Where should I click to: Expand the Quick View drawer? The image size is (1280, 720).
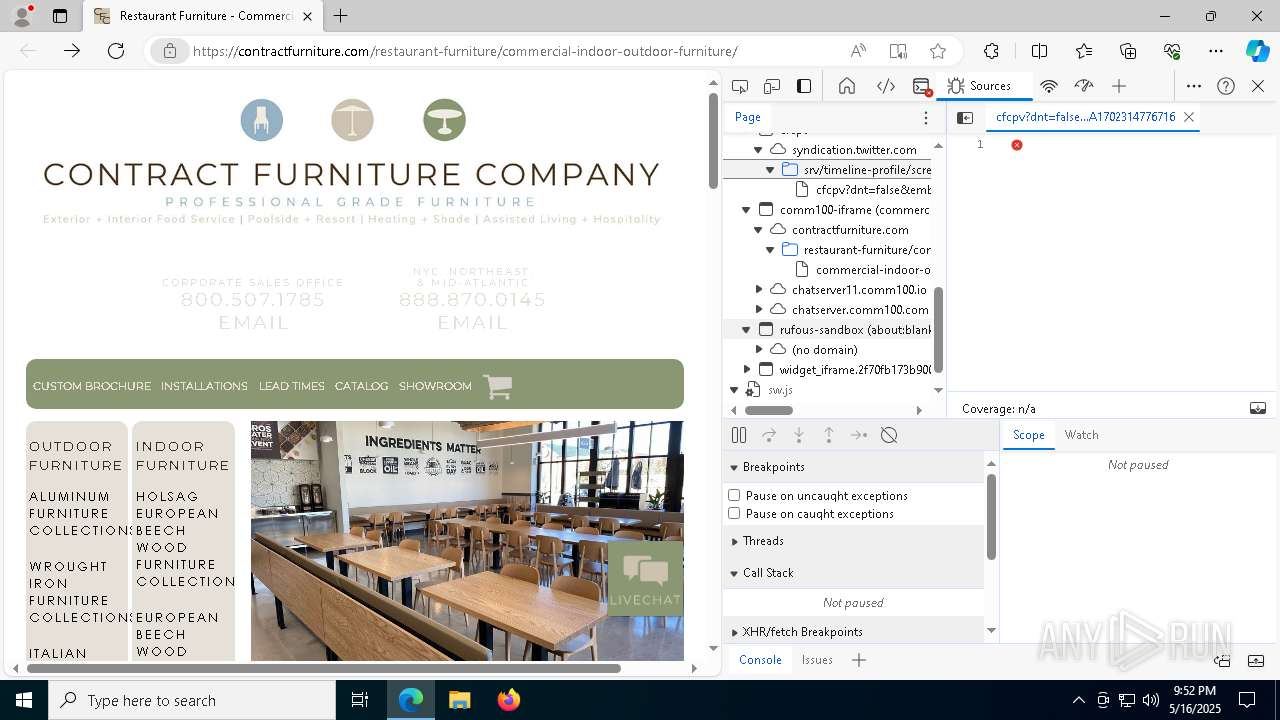[x=1256, y=661]
